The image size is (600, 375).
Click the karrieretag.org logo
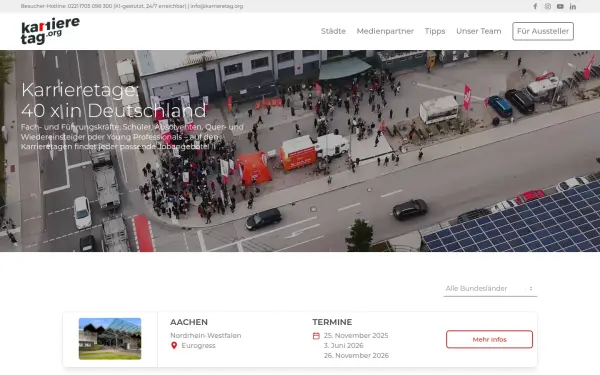tap(50, 31)
